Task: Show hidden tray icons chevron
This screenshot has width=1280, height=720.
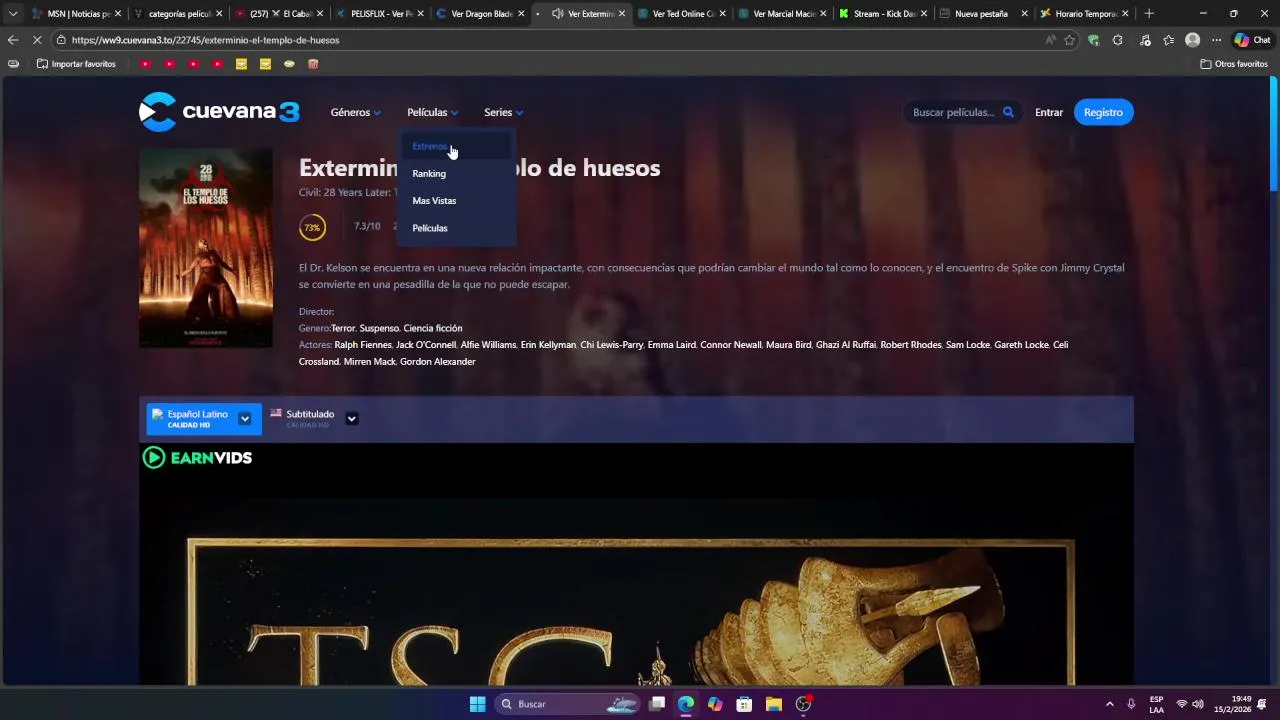Action: (1109, 704)
